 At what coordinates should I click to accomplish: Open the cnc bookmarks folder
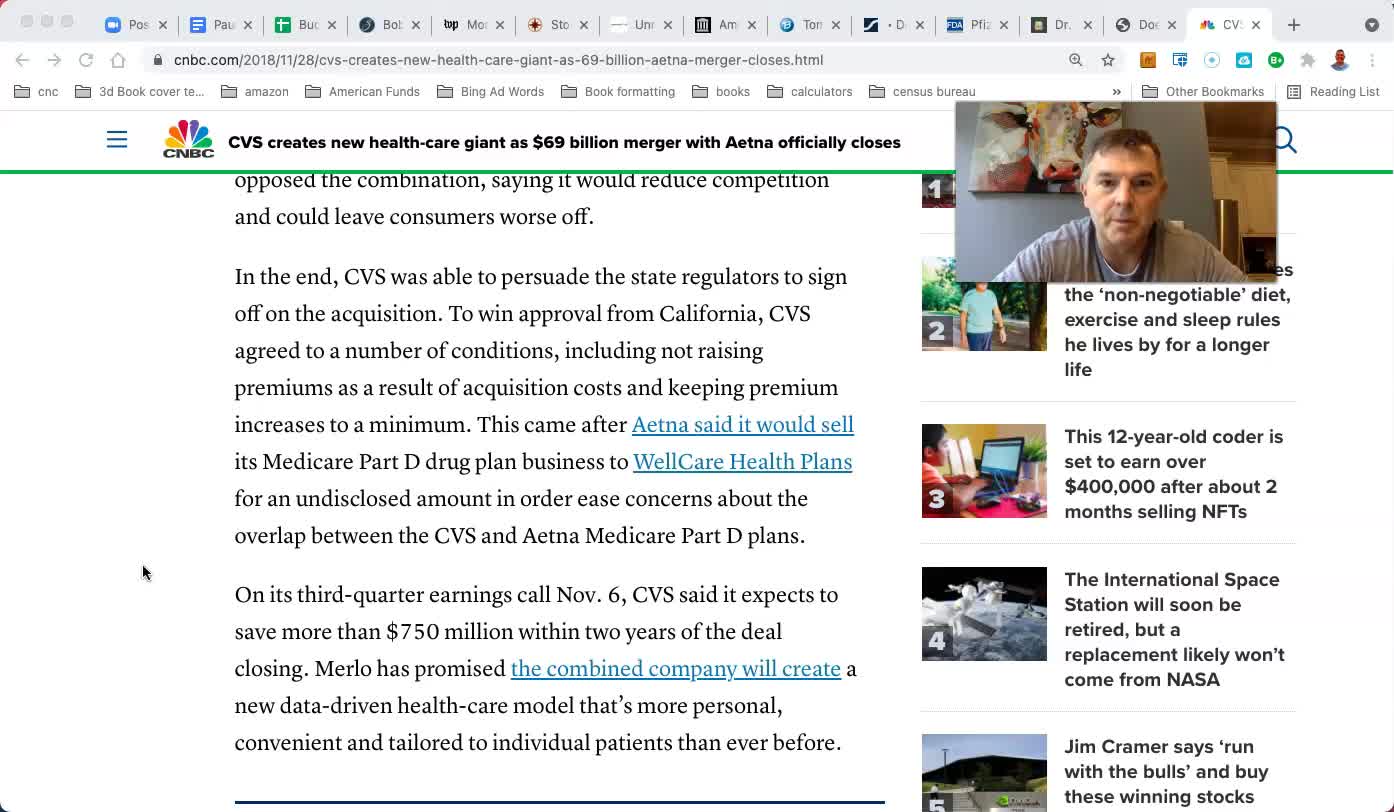(x=36, y=92)
